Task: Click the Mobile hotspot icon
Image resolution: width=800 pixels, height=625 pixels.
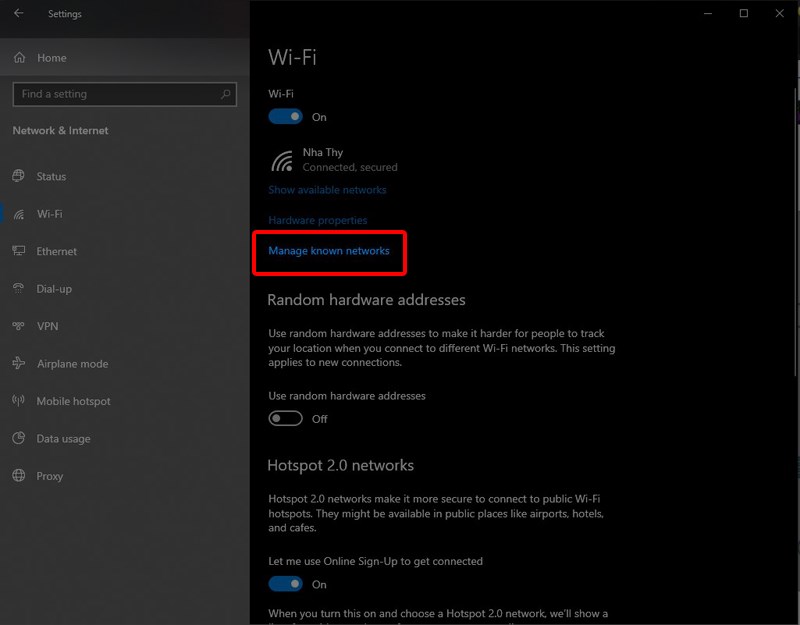Action: pos(18,401)
